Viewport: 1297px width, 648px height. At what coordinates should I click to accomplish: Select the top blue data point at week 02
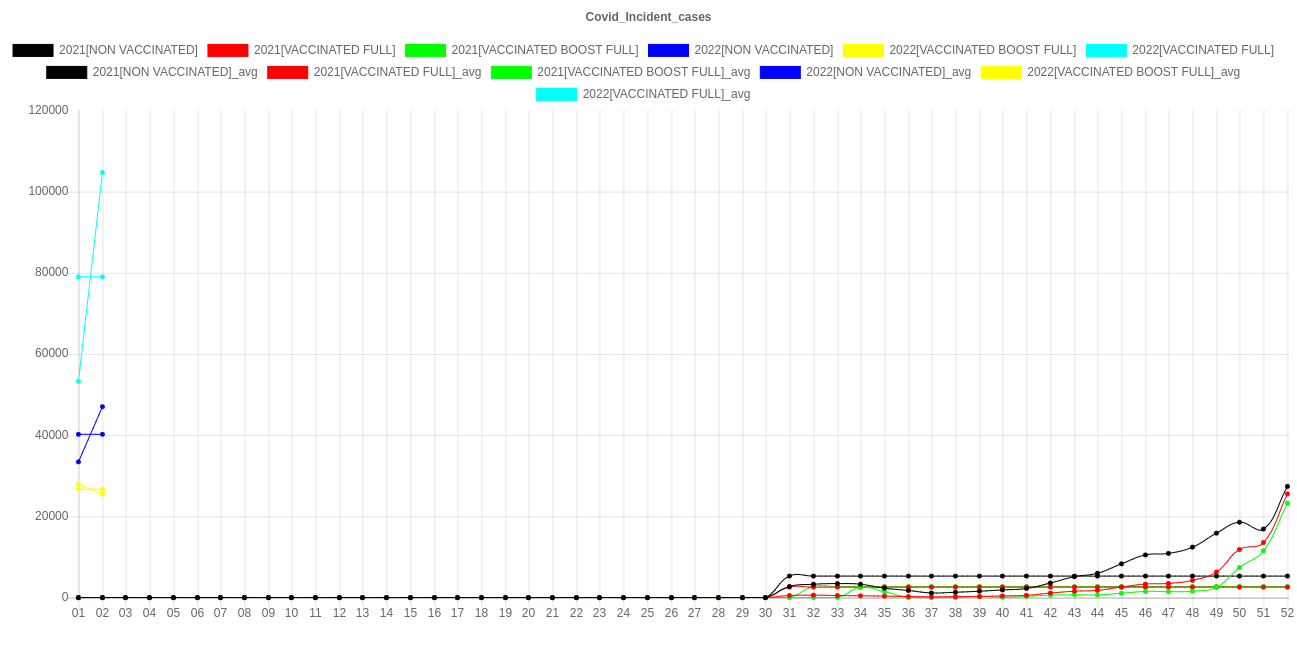coord(102,407)
